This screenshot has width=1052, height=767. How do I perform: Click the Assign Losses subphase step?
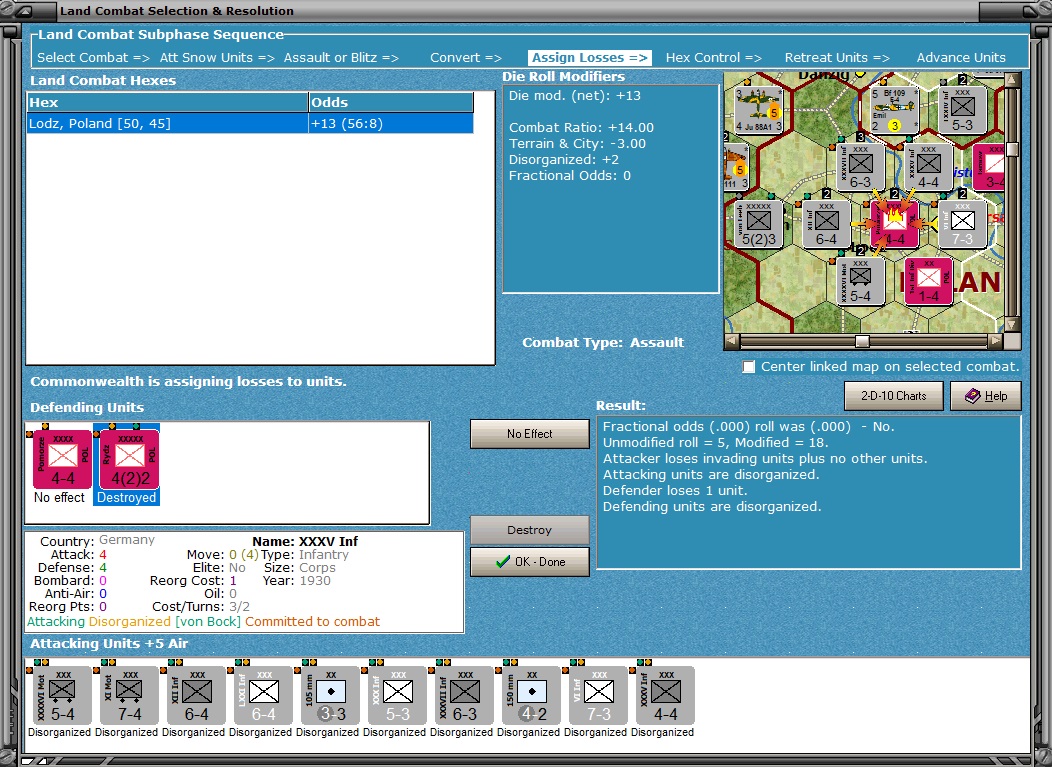pos(590,58)
